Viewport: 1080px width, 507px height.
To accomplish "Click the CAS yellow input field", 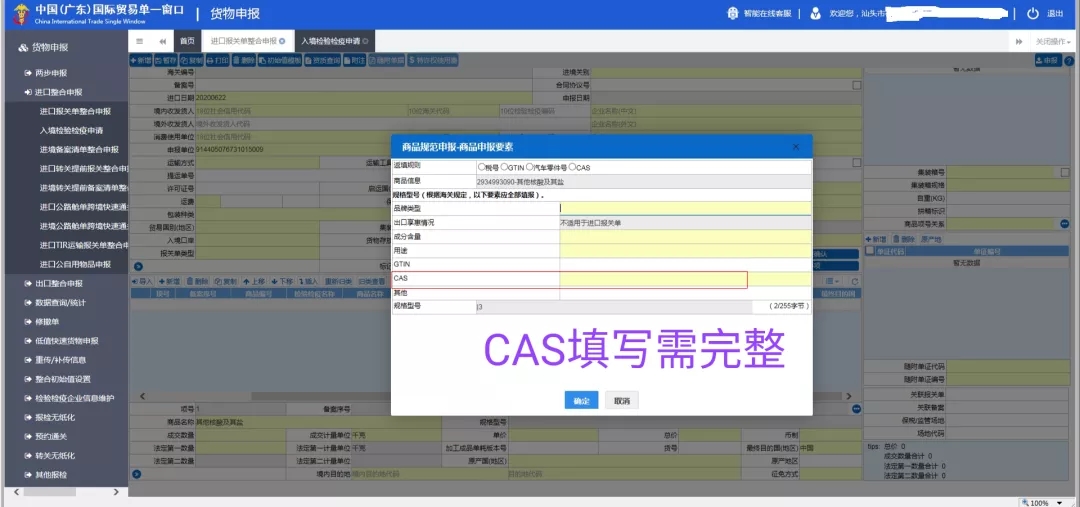I will click(x=653, y=278).
